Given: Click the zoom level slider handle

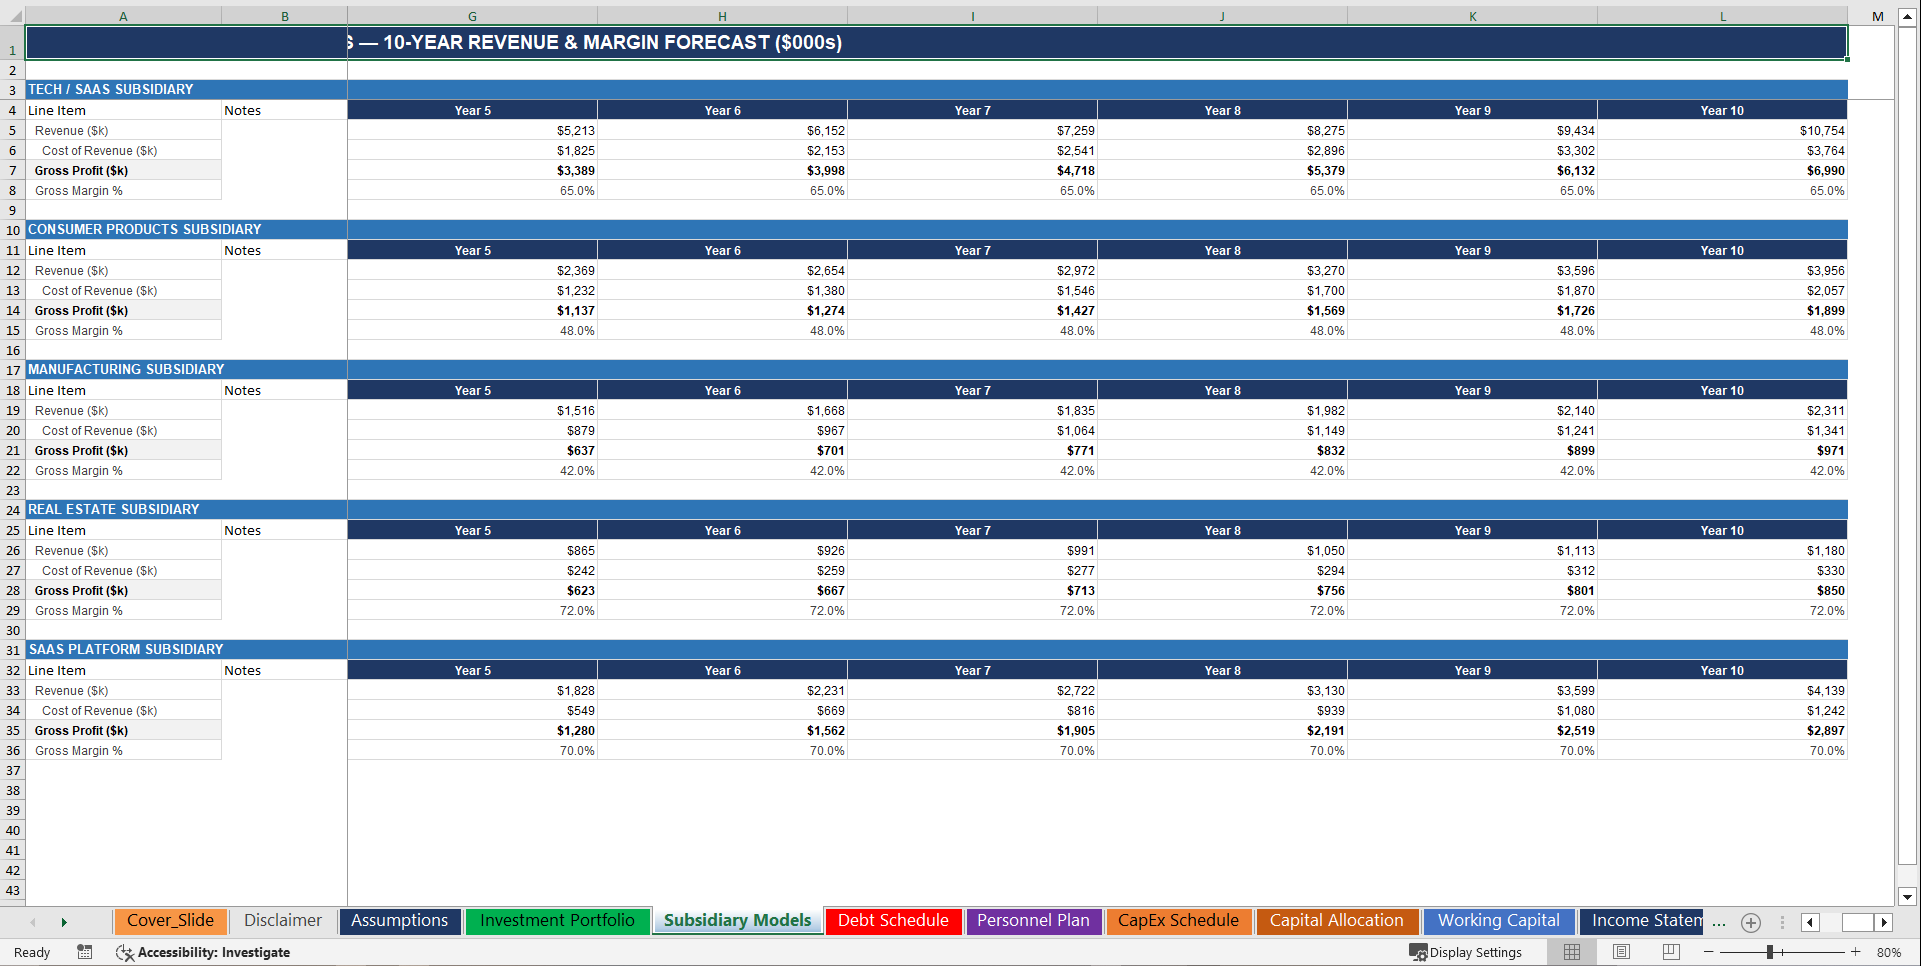Looking at the screenshot, I should [x=1772, y=952].
